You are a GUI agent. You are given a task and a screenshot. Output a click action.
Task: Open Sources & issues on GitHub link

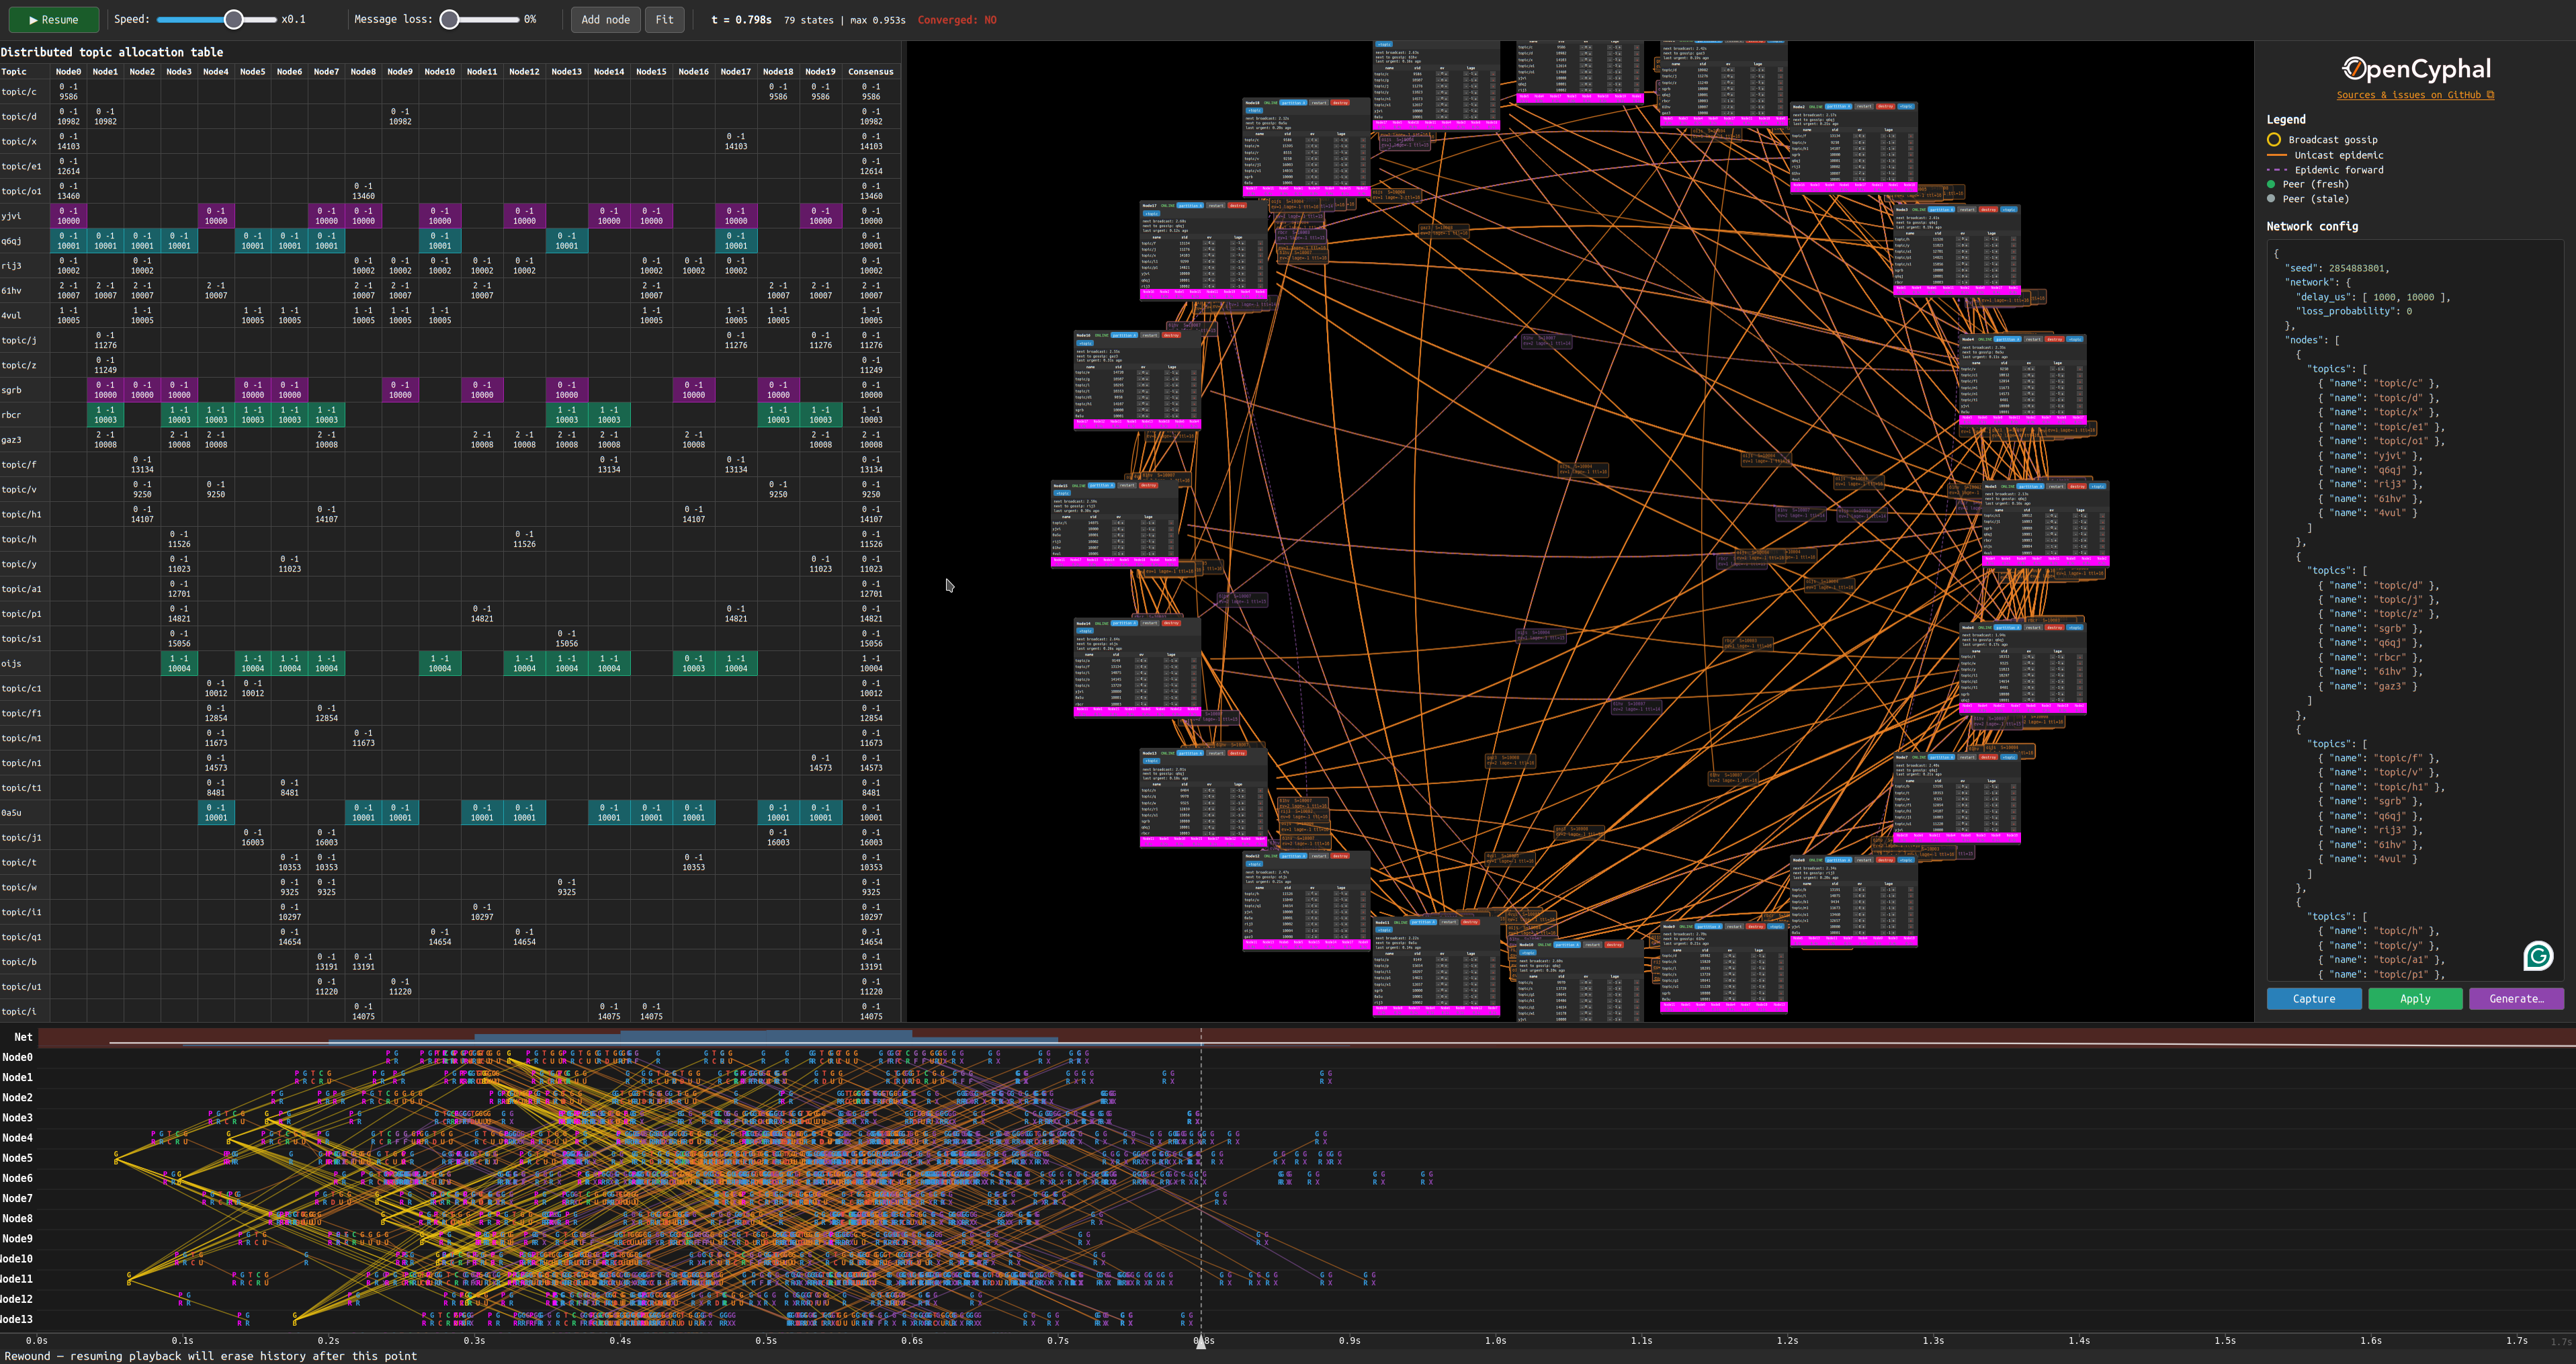[x=2414, y=95]
